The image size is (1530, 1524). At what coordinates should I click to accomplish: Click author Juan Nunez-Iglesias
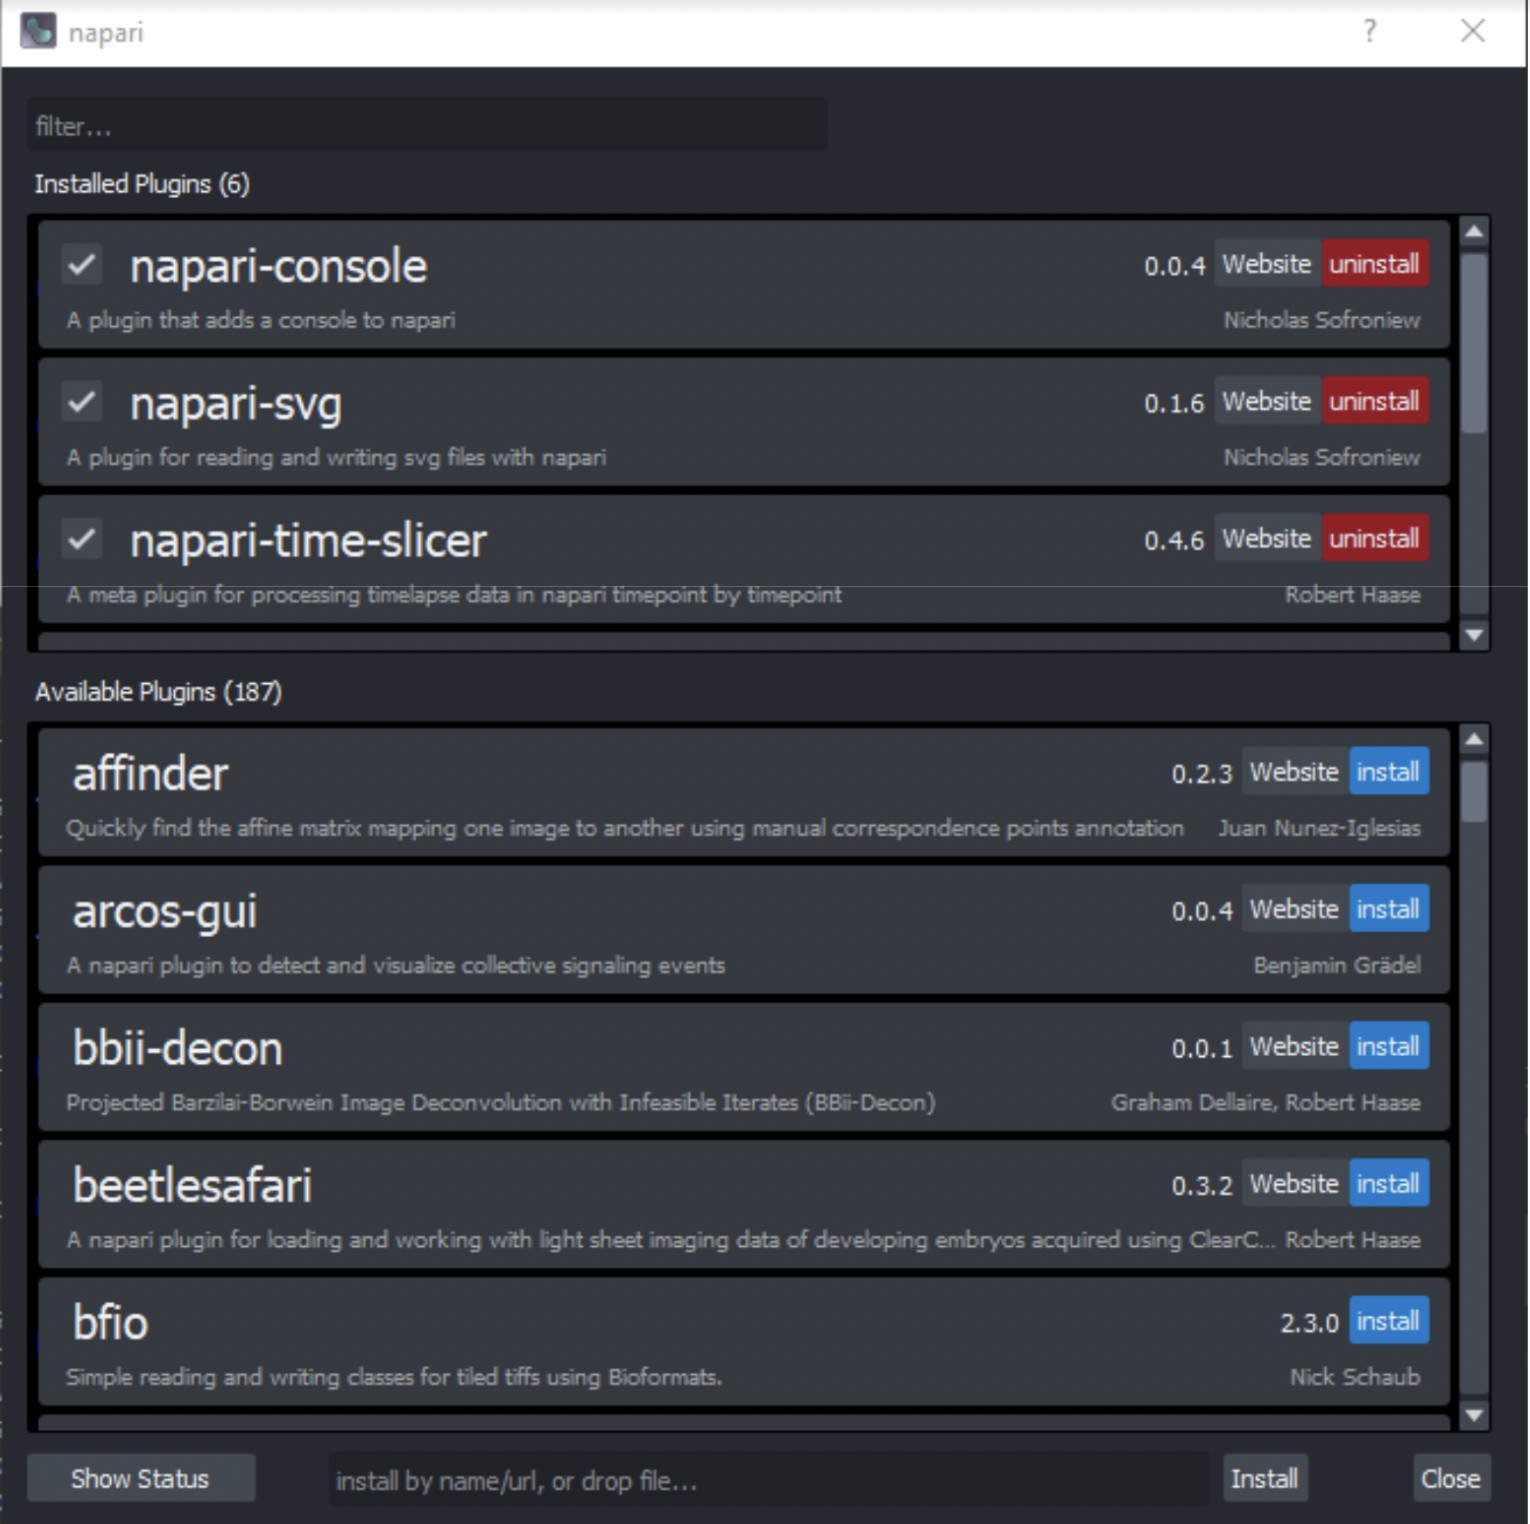(1319, 828)
